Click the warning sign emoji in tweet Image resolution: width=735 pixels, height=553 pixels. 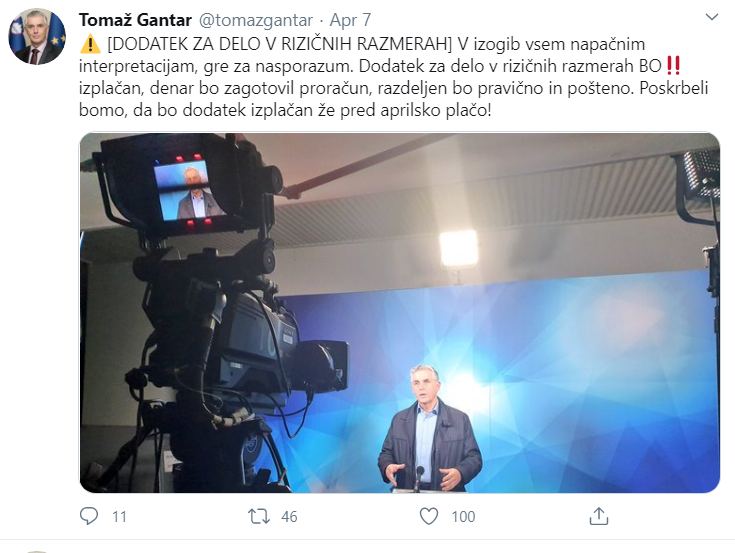(x=90, y=44)
